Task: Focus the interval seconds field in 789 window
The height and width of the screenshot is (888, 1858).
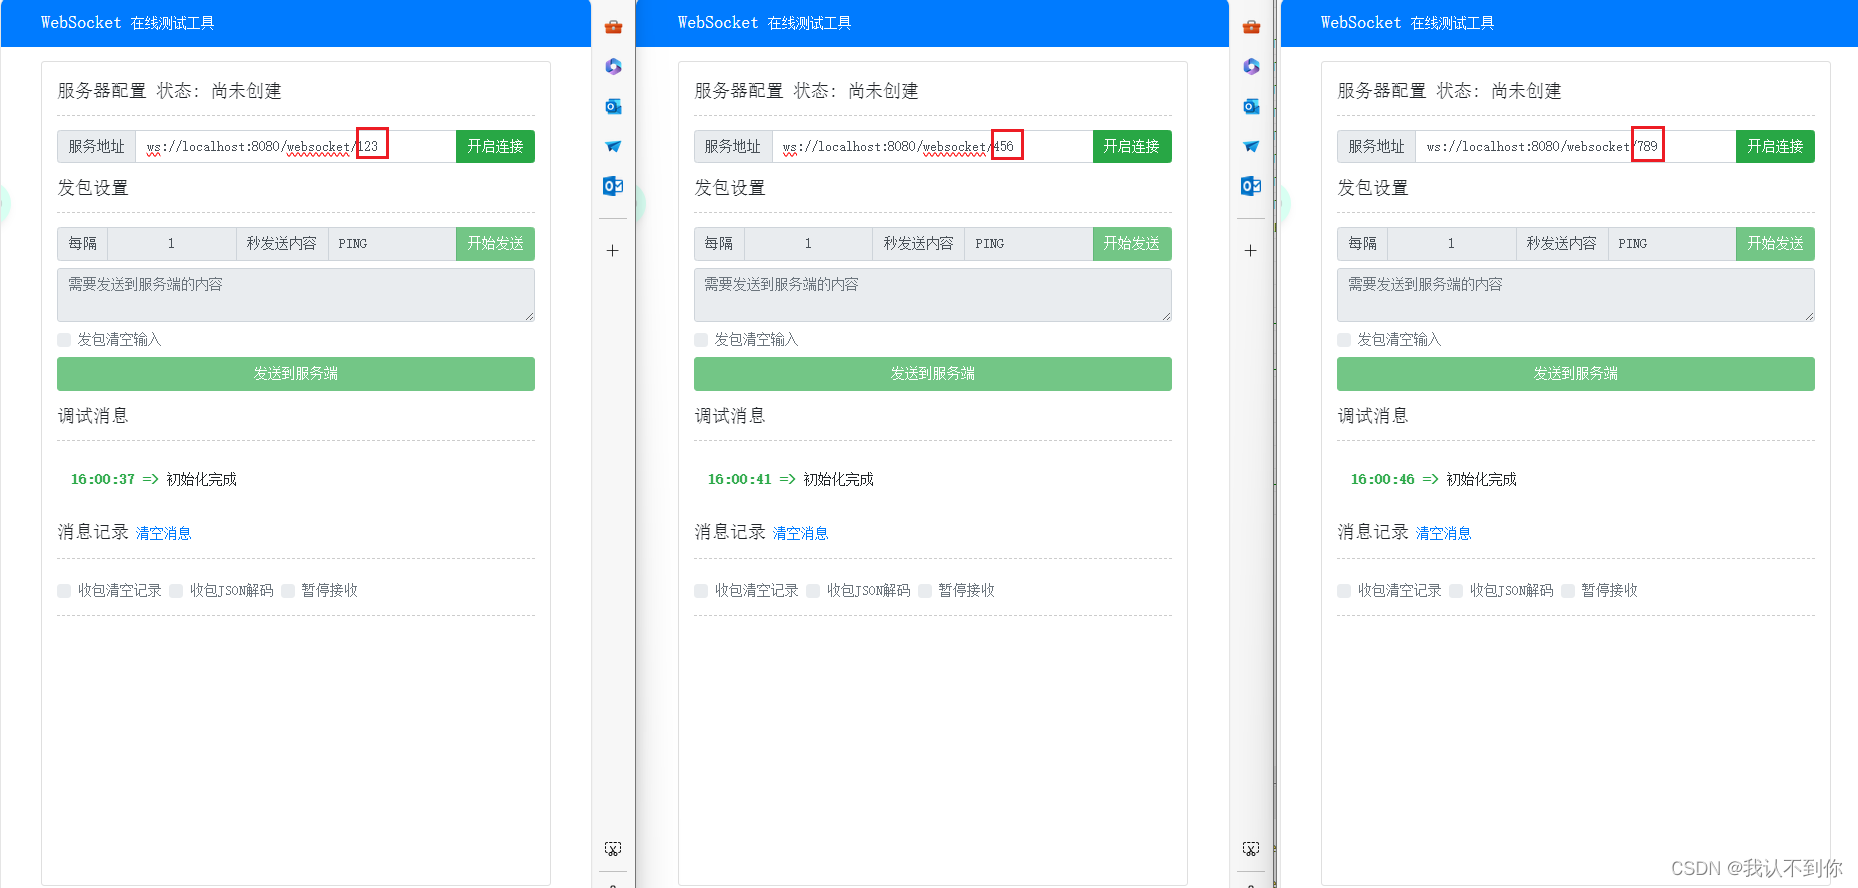Action: point(1452,244)
